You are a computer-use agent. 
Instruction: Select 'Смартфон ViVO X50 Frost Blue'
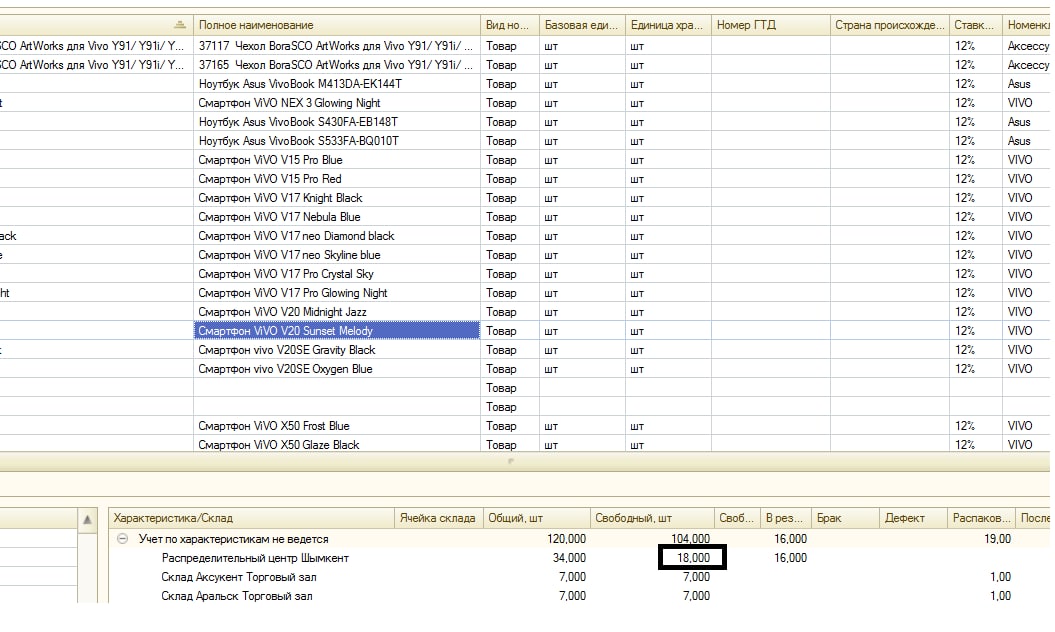pyautogui.click(x=274, y=426)
